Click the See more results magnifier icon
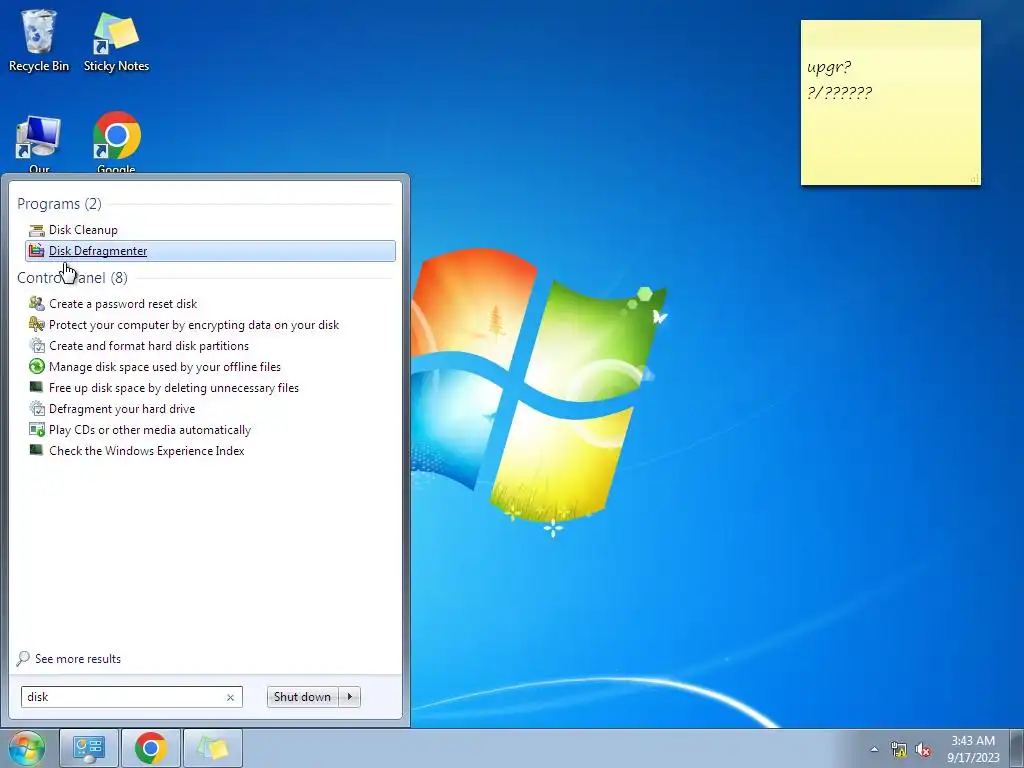 [23, 658]
